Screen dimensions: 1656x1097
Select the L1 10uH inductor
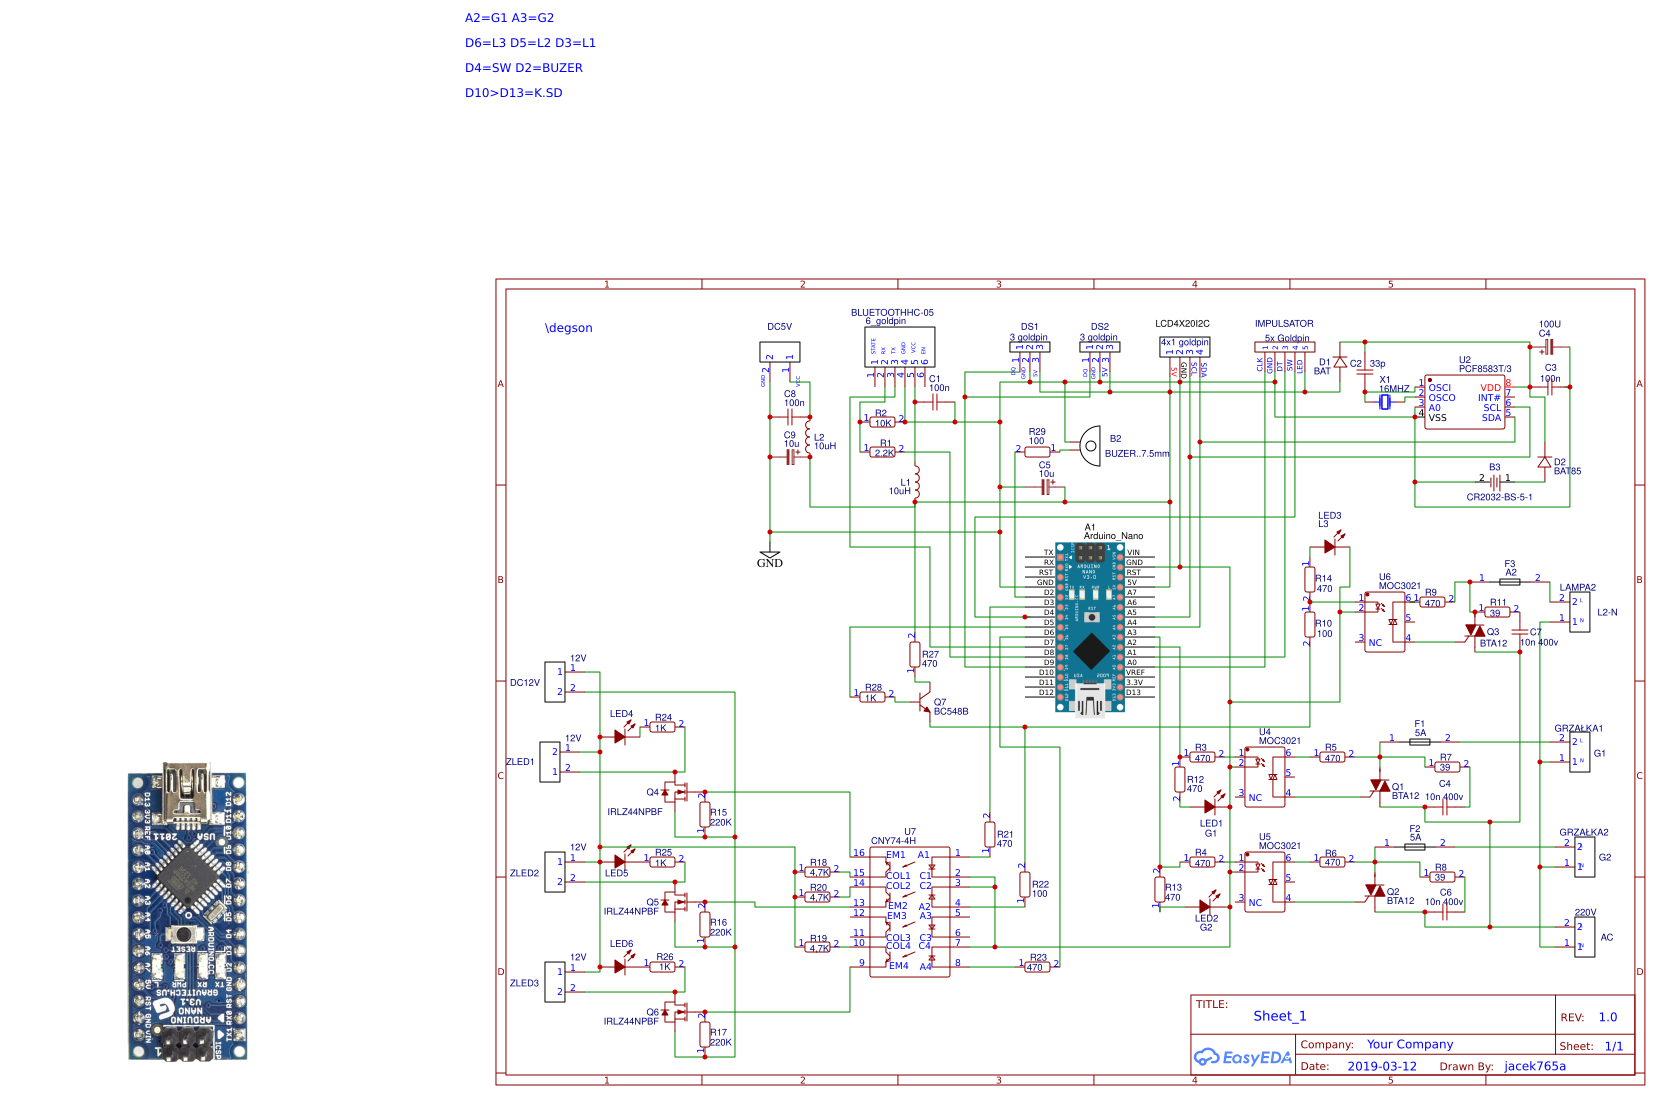coord(916,481)
